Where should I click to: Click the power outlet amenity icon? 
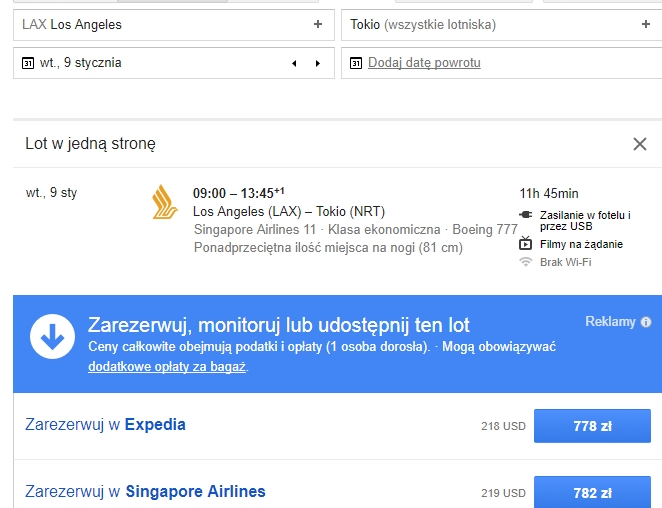tap(526, 215)
